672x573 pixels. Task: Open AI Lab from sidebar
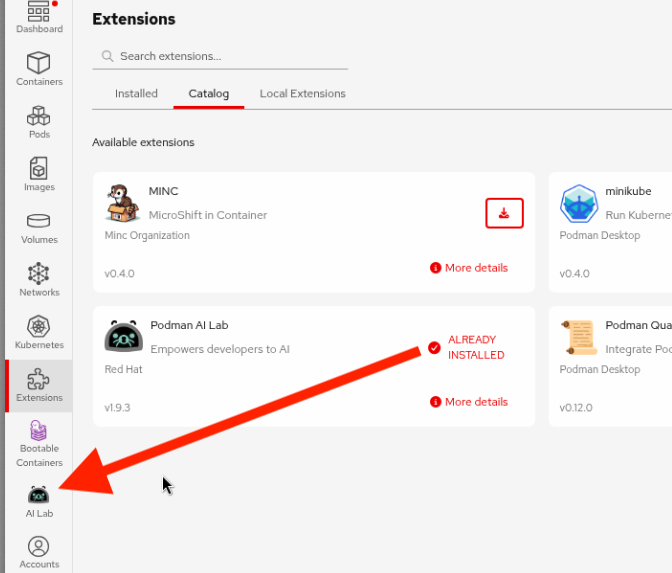point(38,500)
